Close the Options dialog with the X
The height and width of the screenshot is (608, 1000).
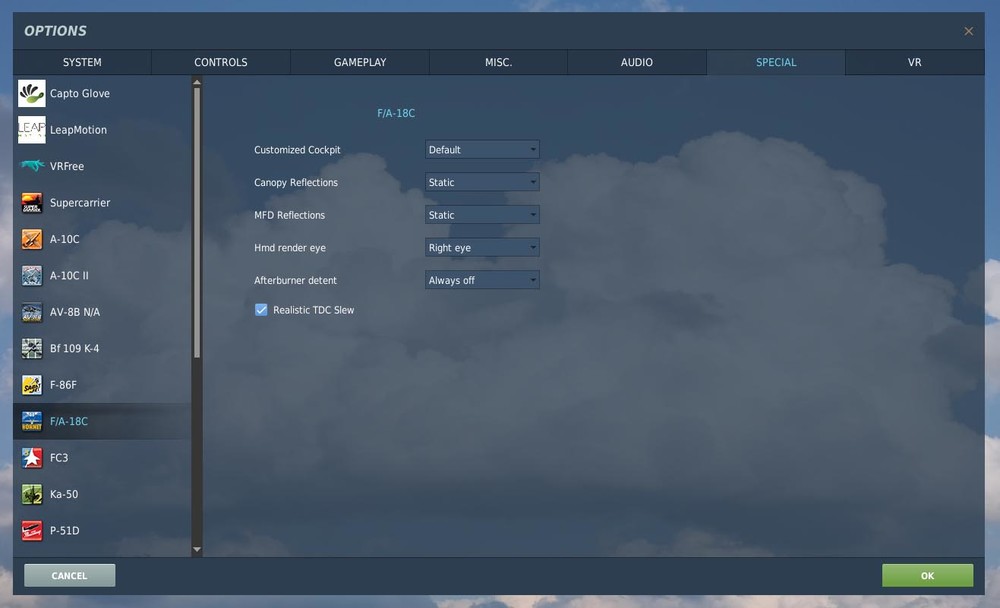click(968, 31)
